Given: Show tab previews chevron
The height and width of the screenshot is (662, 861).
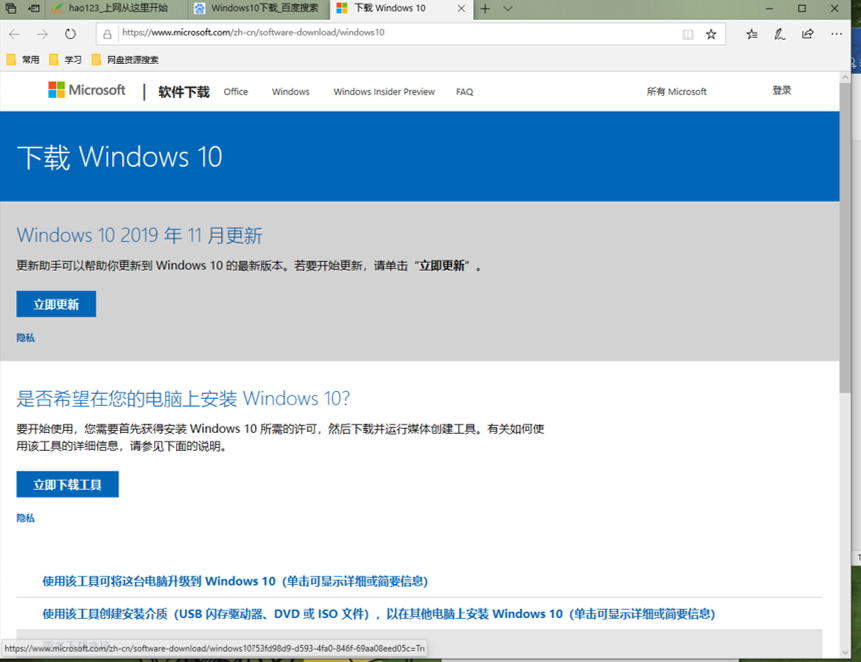Looking at the screenshot, I should click(x=508, y=9).
